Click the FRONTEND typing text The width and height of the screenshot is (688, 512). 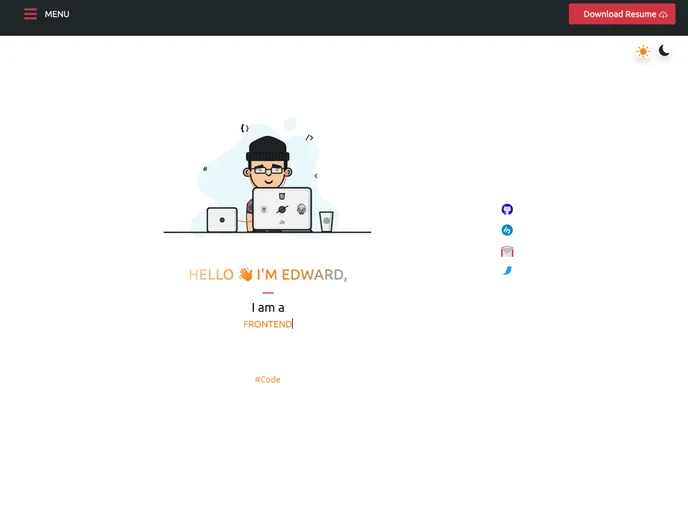pos(268,324)
